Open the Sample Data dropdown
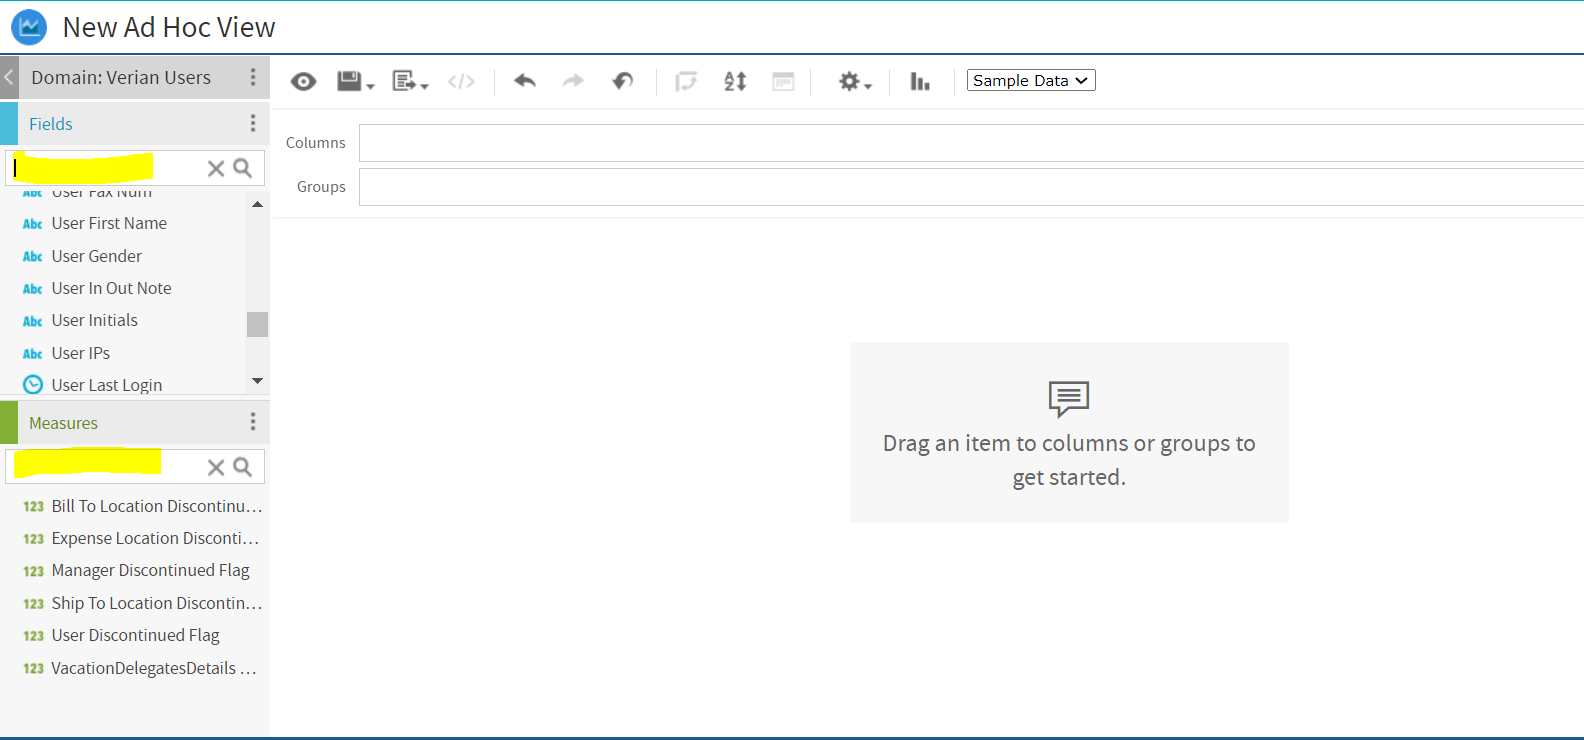This screenshot has width=1584, height=740. (x=1030, y=81)
